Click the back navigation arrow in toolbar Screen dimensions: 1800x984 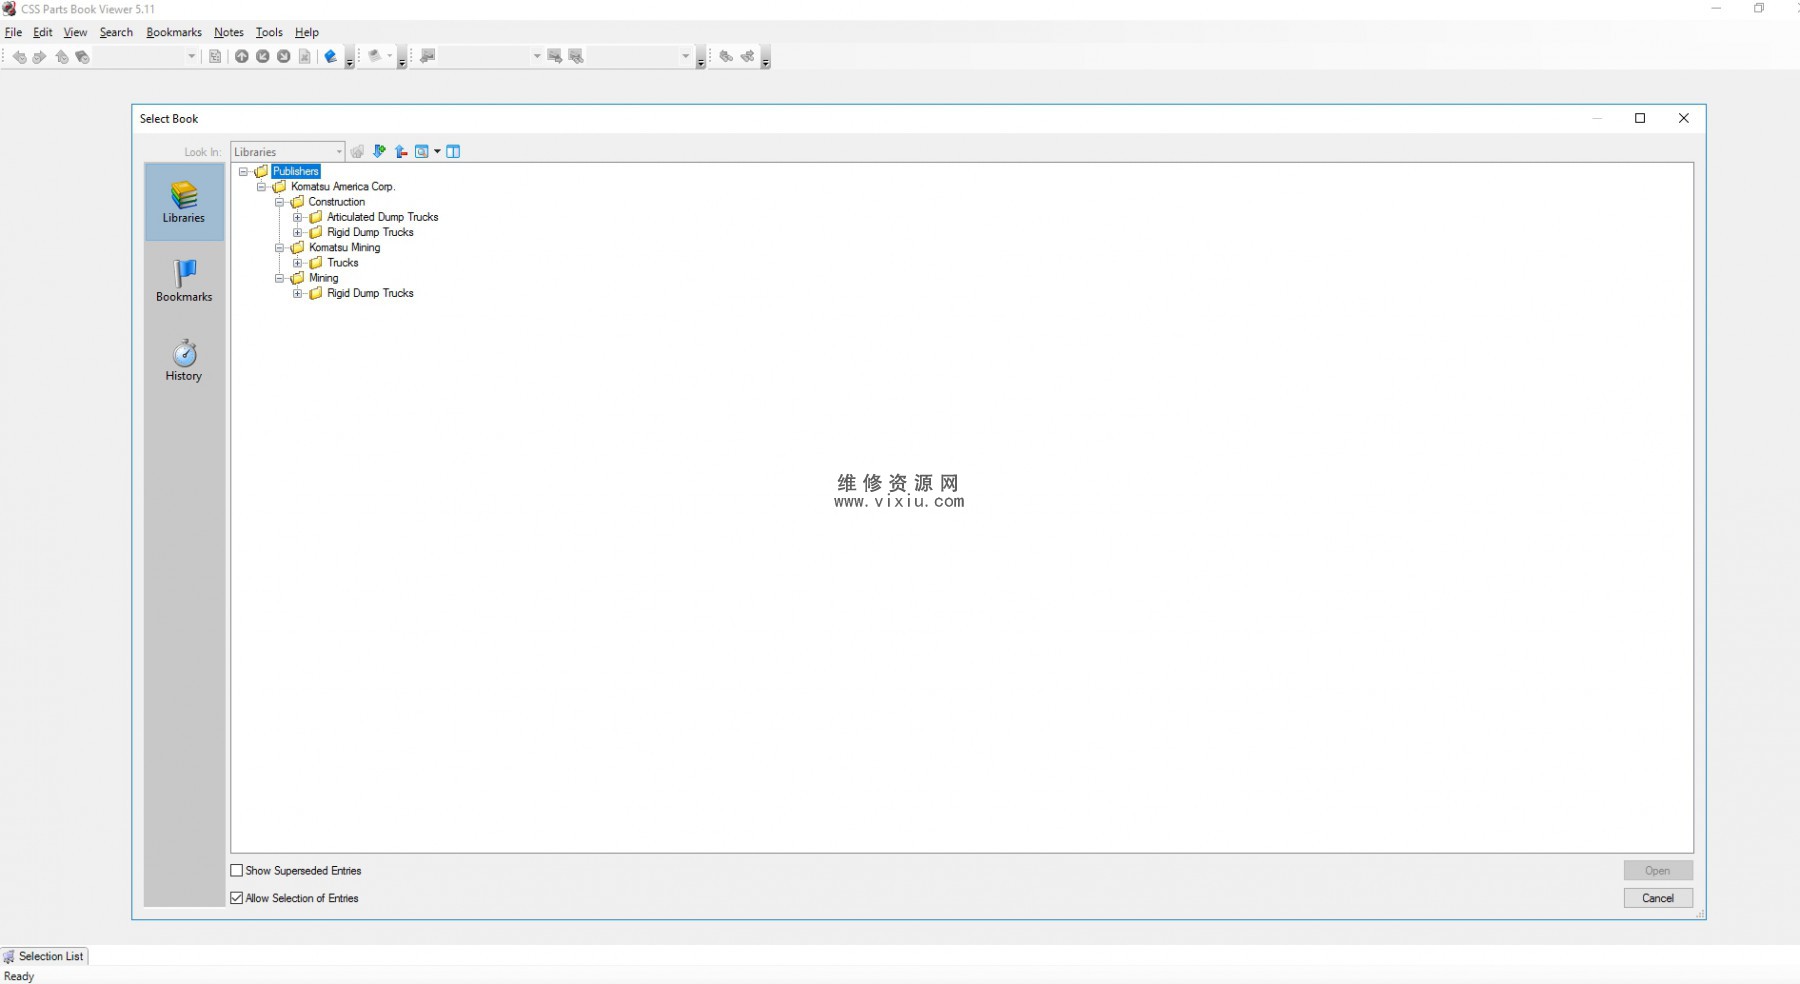(x=19, y=57)
